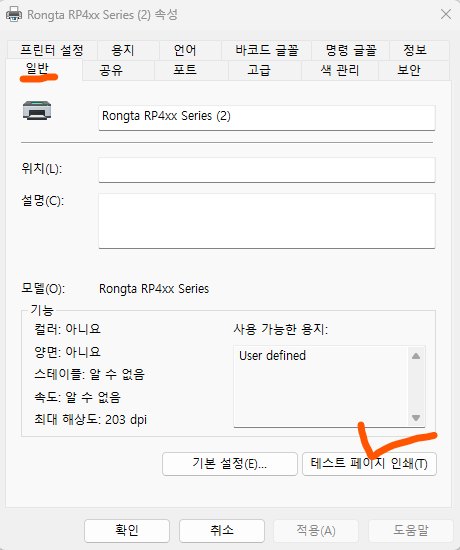460x550 pixels.
Task: Click the 도움말 help button
Action: coord(411,530)
